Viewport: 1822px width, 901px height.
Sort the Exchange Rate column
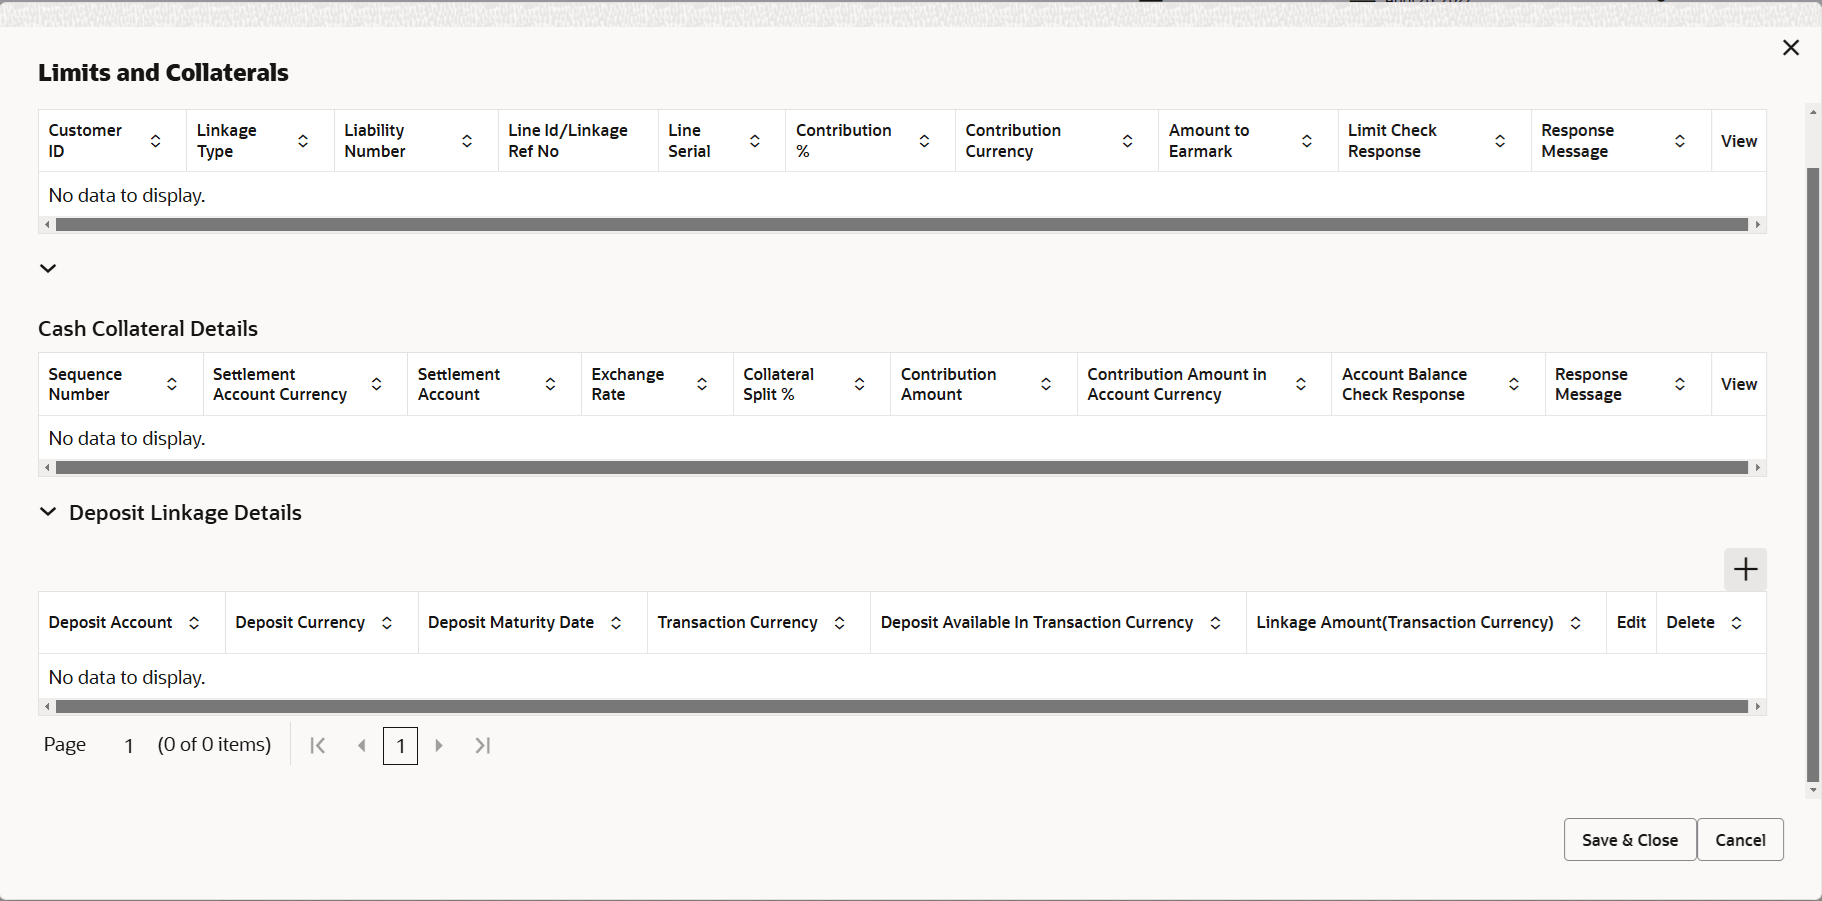(705, 383)
